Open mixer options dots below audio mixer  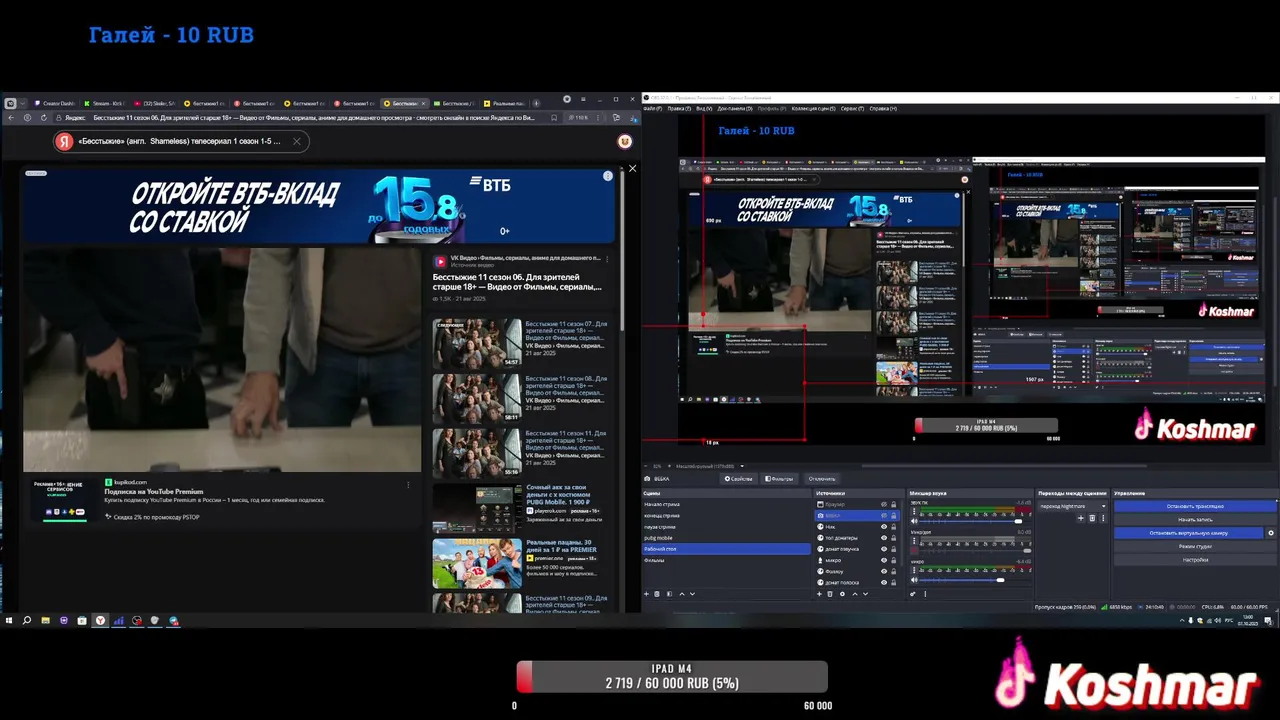pyautogui.click(x=925, y=593)
